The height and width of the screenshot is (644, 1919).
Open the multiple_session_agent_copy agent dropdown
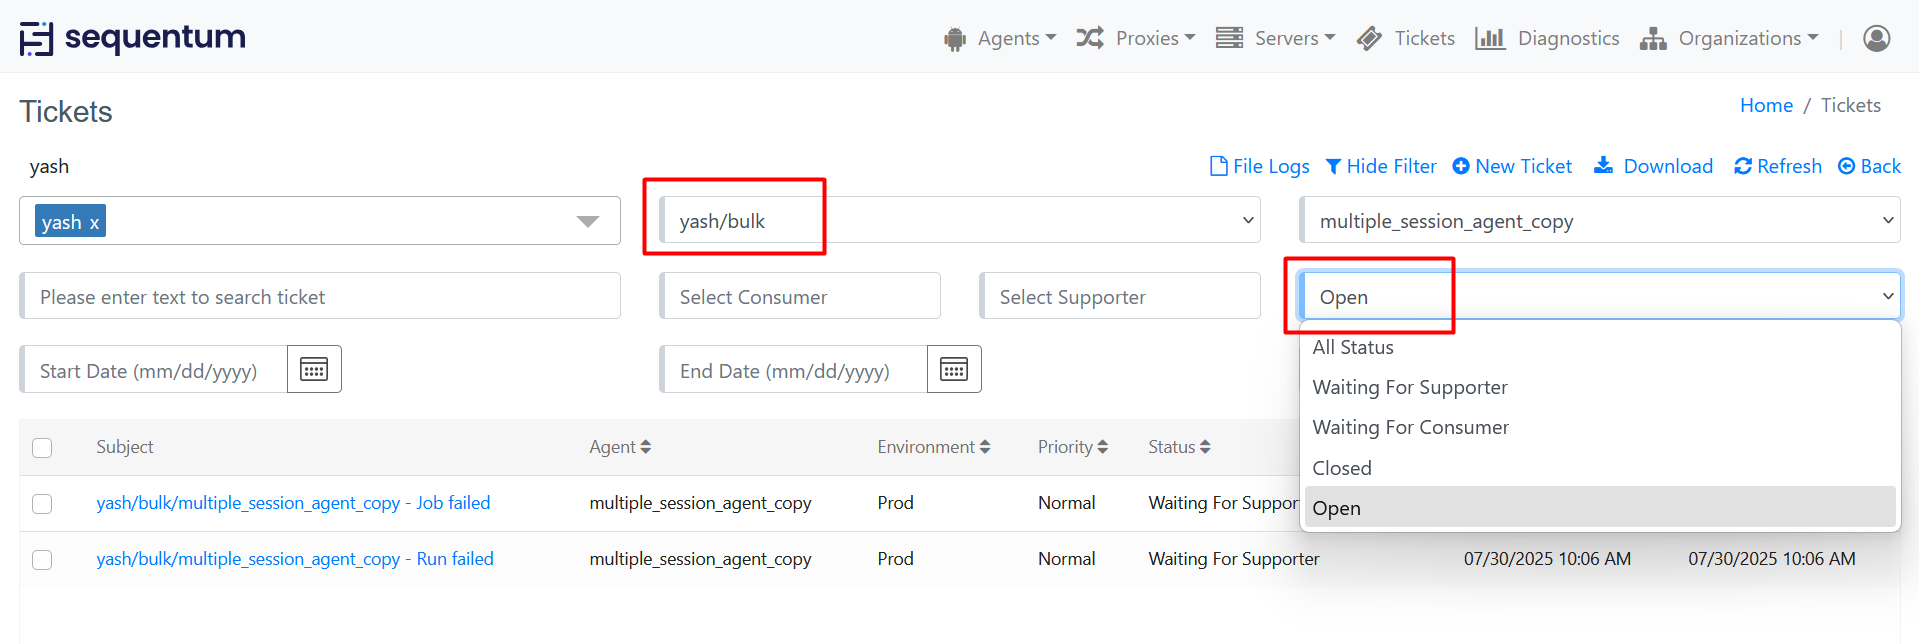[1888, 221]
